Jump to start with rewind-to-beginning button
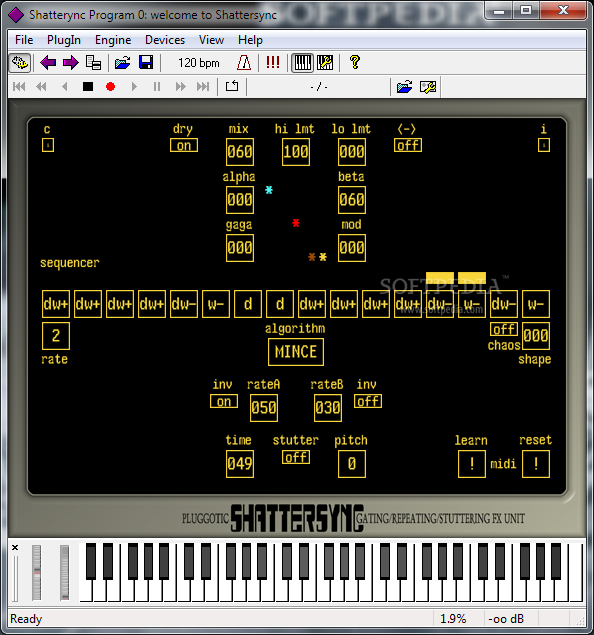This screenshot has width=594, height=635. coord(19,86)
